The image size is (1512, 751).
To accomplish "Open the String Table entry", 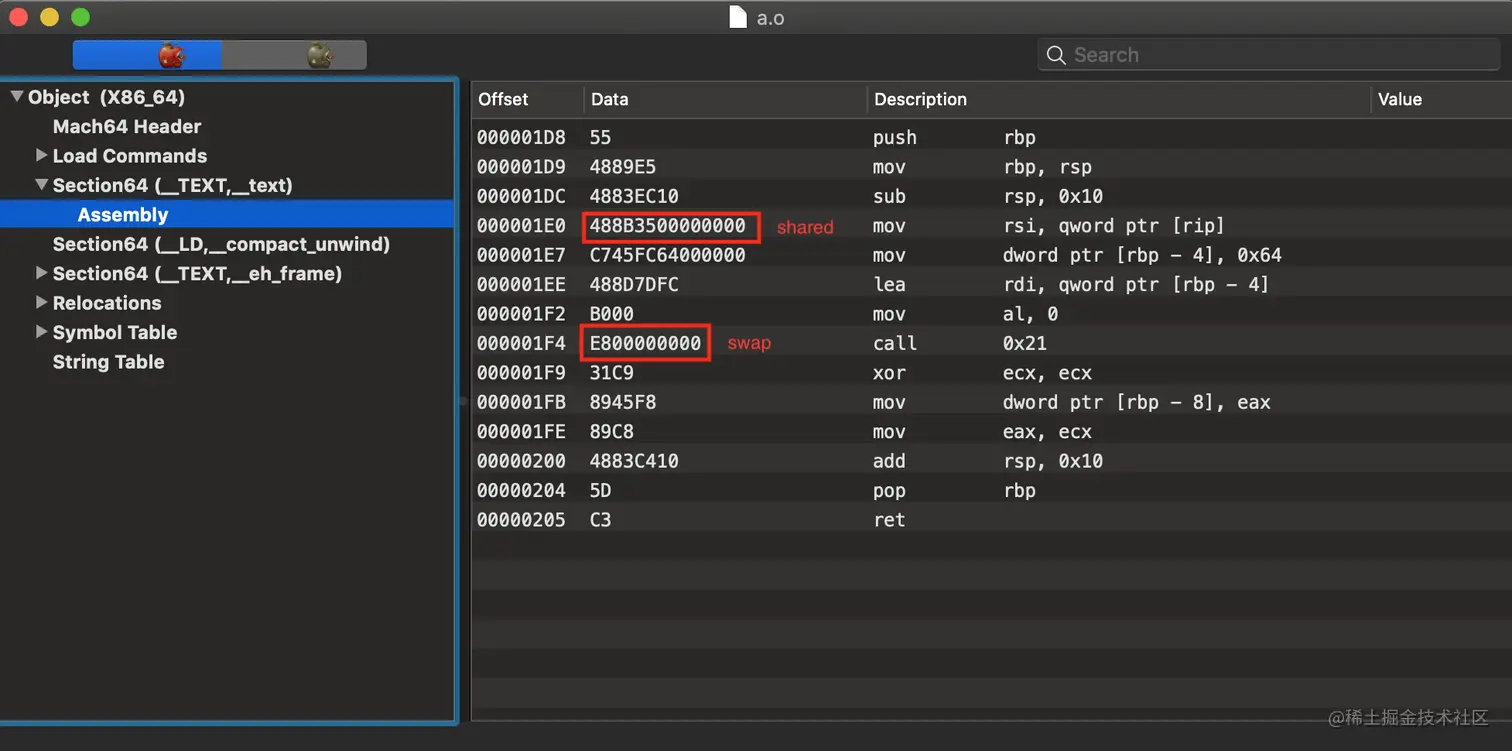I will [108, 362].
